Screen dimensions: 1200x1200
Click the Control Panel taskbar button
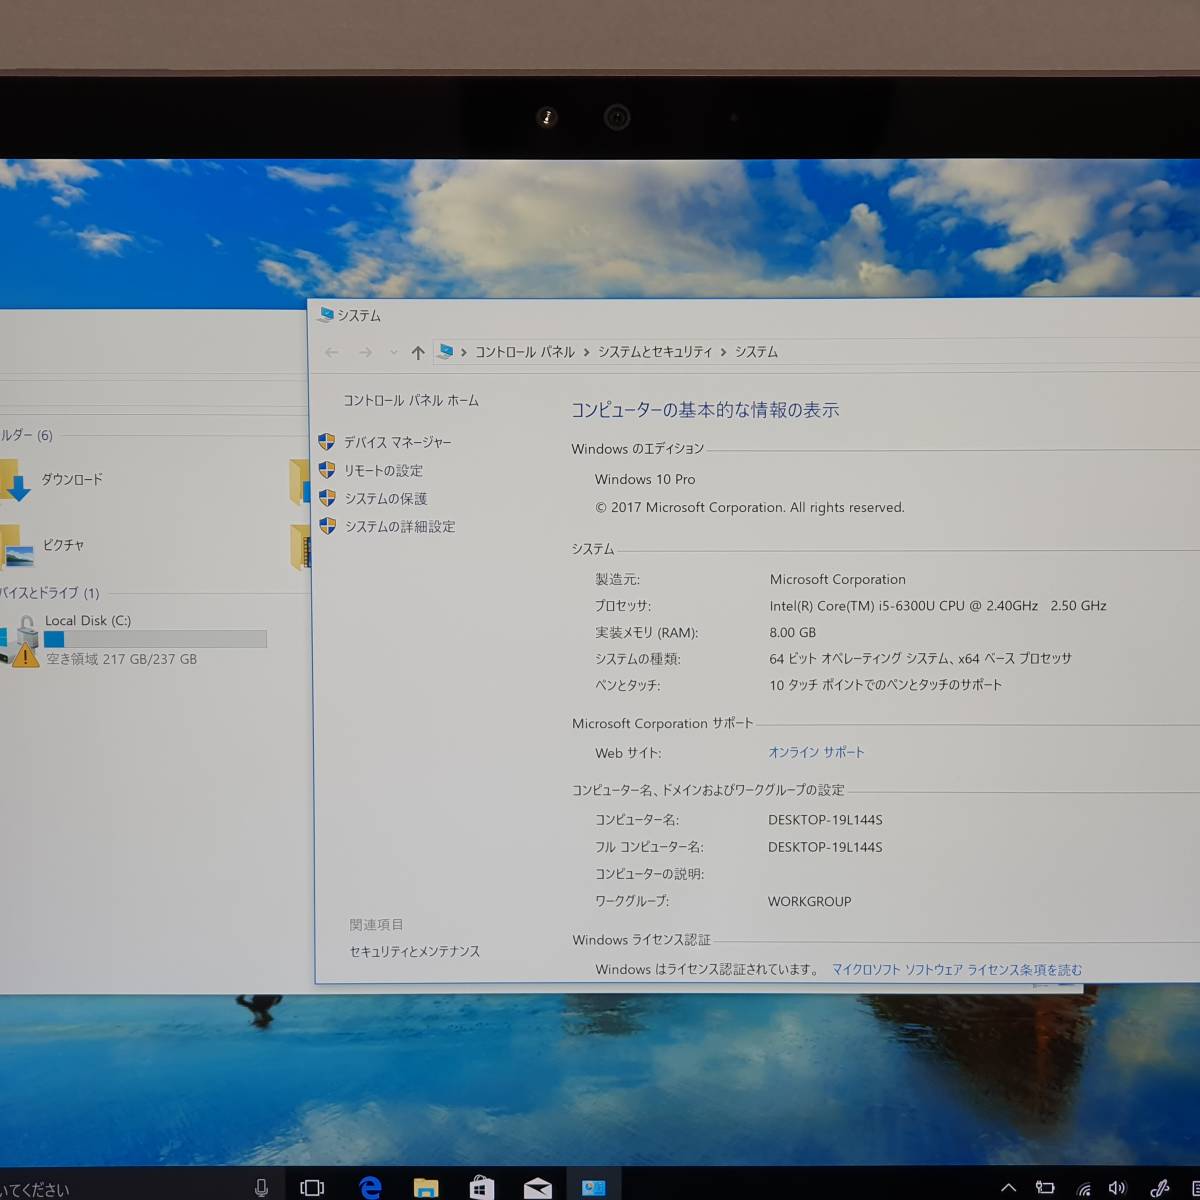pyautogui.click(x=593, y=1186)
